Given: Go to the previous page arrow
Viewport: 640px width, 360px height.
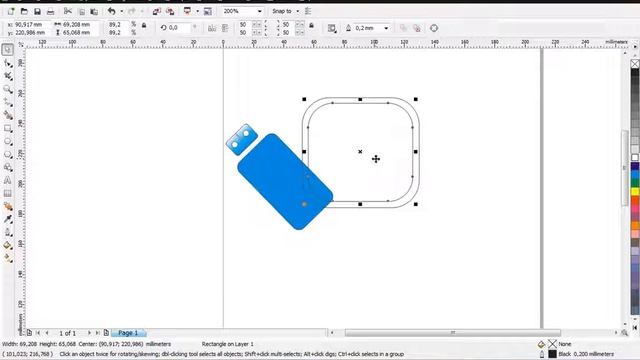Looking at the screenshot, I should pos(47,333).
